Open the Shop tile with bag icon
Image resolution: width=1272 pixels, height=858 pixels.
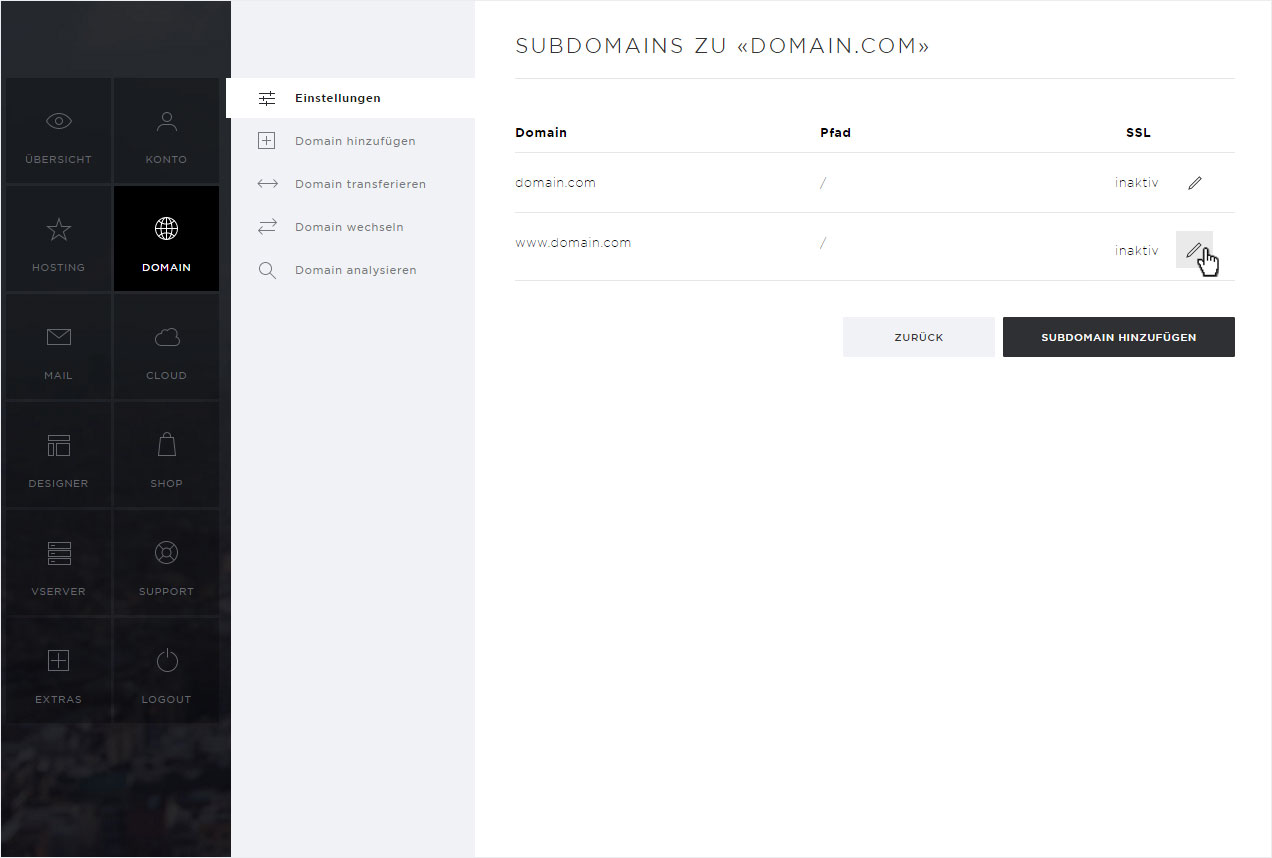pos(166,454)
